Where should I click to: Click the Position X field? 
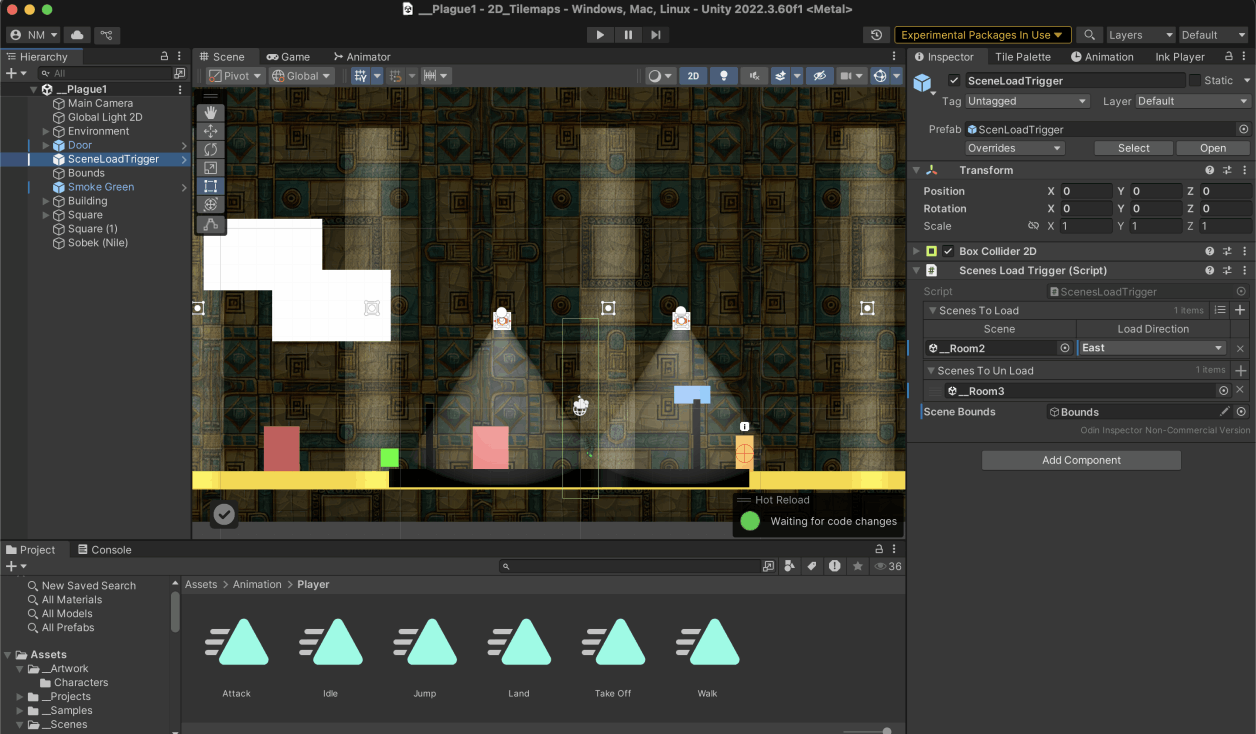pos(1086,191)
